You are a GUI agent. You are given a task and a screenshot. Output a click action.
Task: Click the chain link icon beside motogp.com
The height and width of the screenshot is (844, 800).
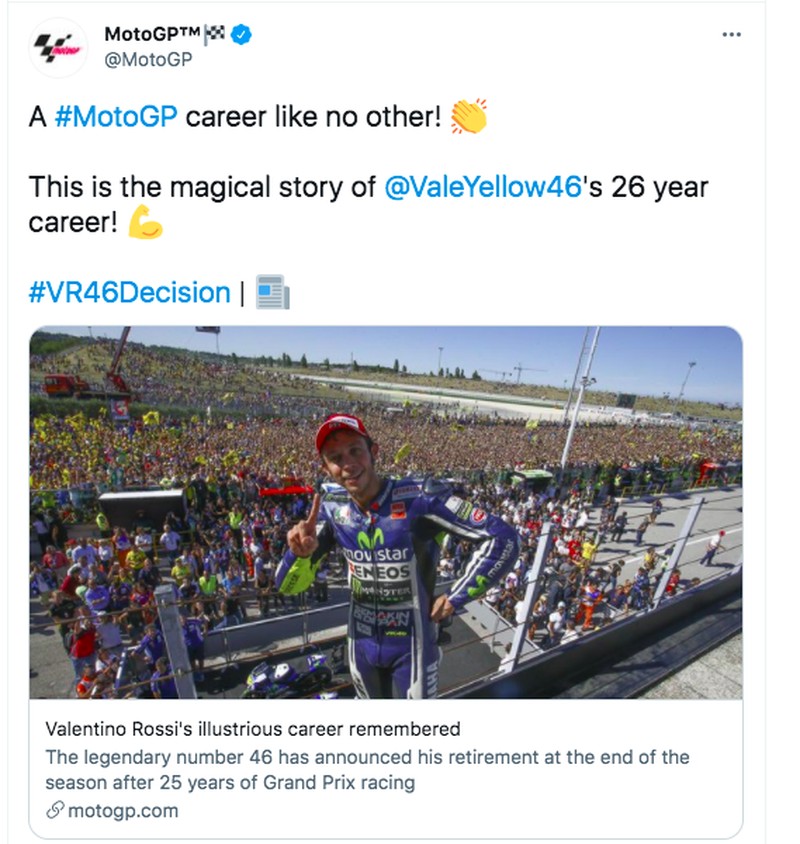[55, 811]
